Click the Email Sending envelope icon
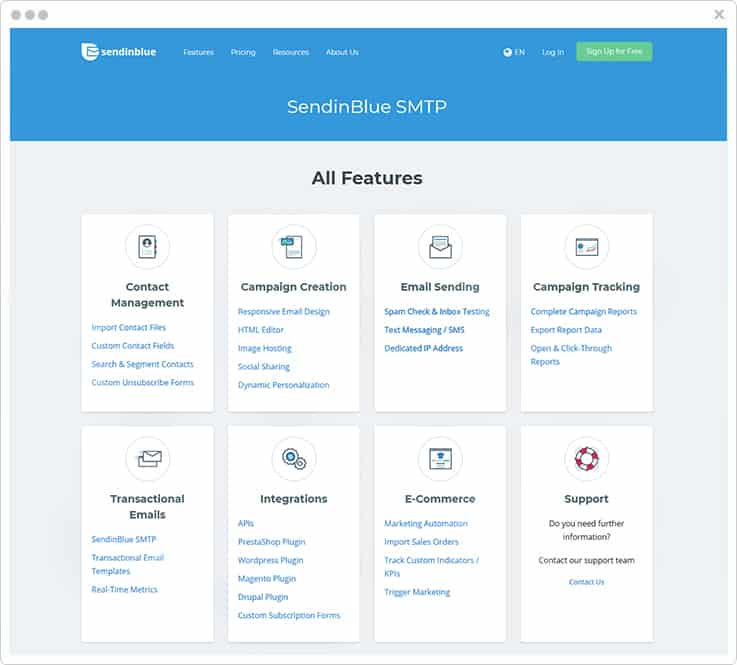 (x=440, y=247)
